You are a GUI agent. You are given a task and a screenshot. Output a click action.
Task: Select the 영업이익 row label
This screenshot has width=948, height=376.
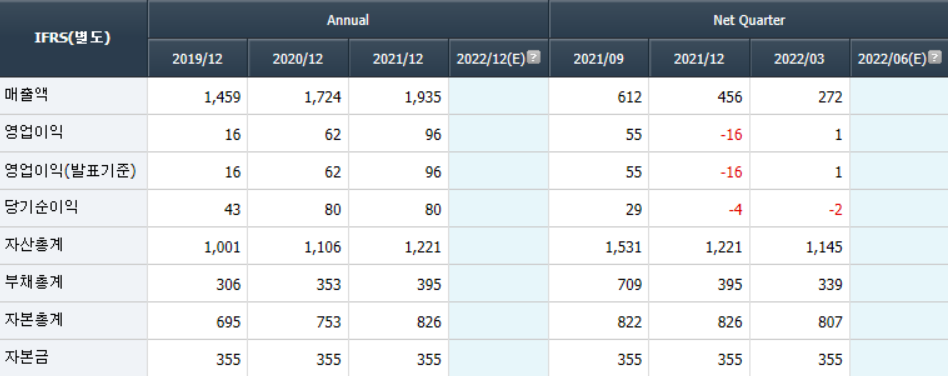point(33,132)
